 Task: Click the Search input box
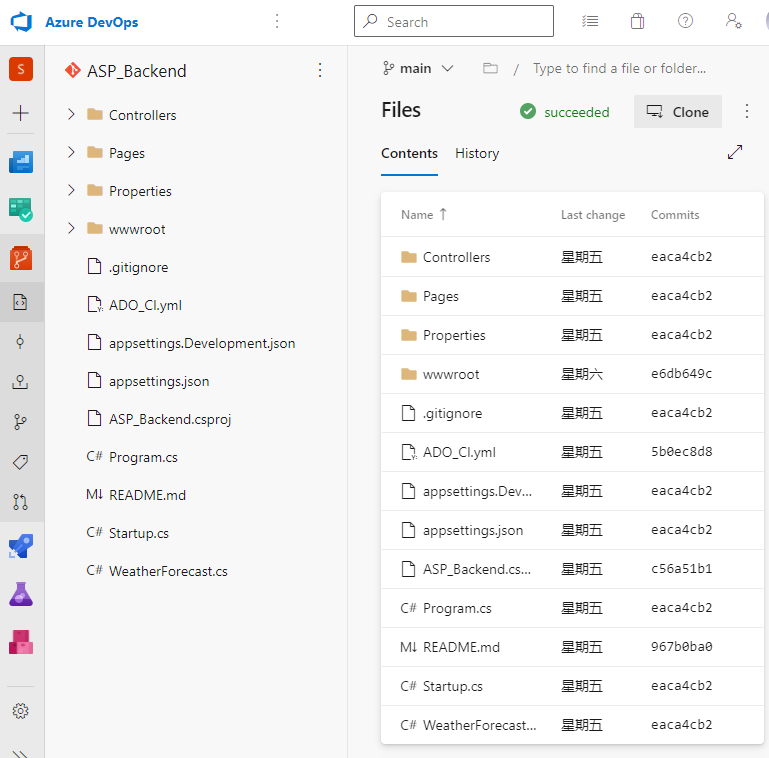click(454, 21)
